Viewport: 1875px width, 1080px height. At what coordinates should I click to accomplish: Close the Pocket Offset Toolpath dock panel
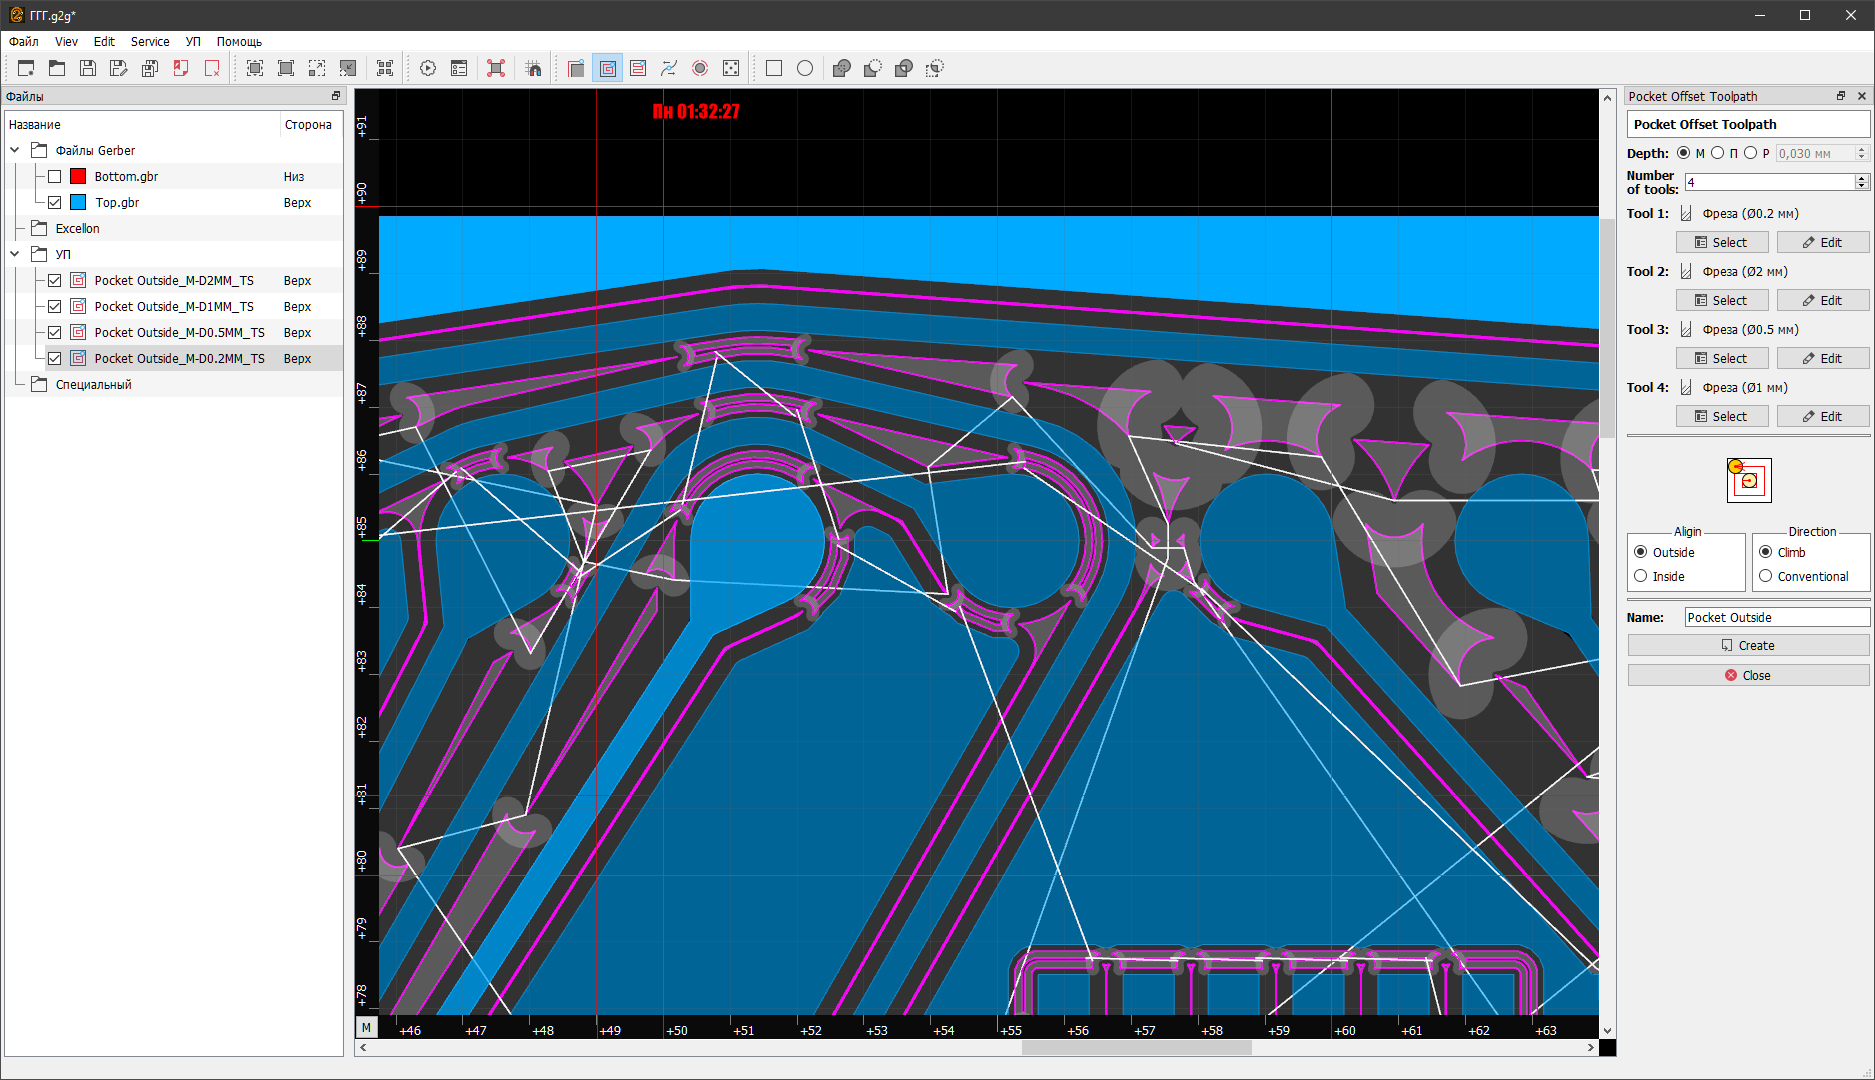(x=1861, y=96)
